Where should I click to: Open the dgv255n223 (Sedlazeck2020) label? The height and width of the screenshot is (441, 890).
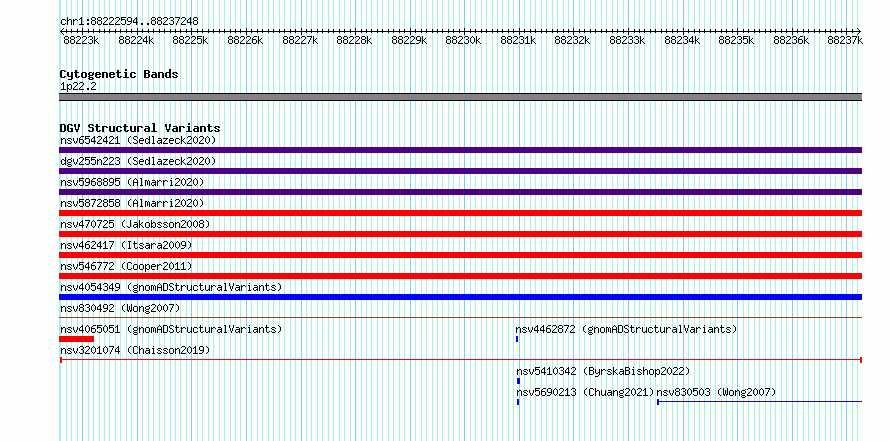coord(138,161)
